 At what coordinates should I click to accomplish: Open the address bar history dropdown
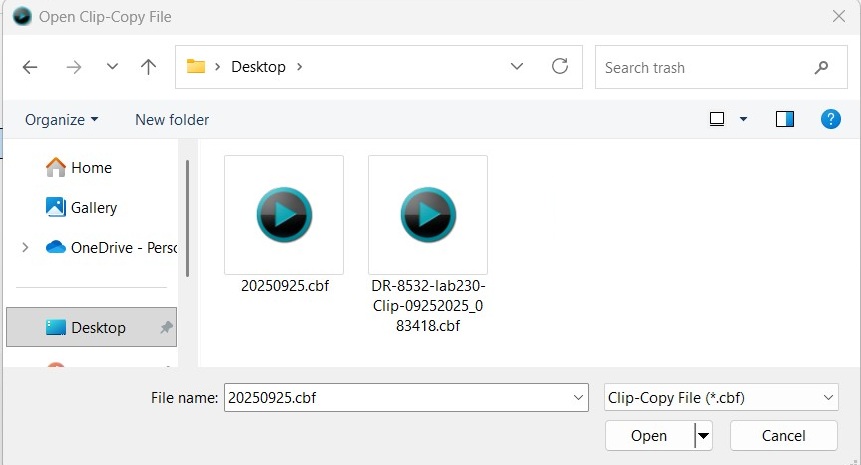coord(517,66)
